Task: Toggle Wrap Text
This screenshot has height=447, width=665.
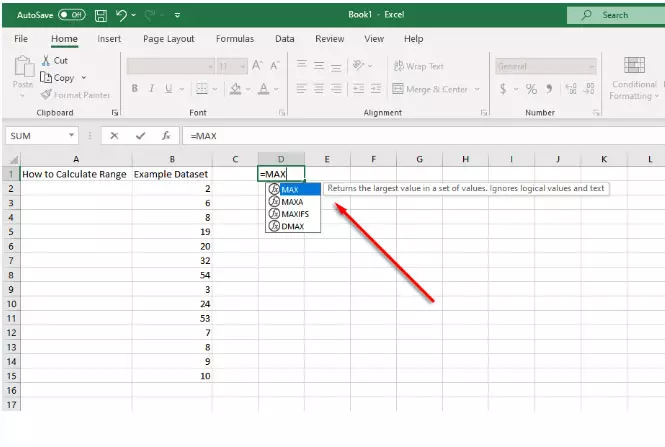Action: tap(419, 66)
